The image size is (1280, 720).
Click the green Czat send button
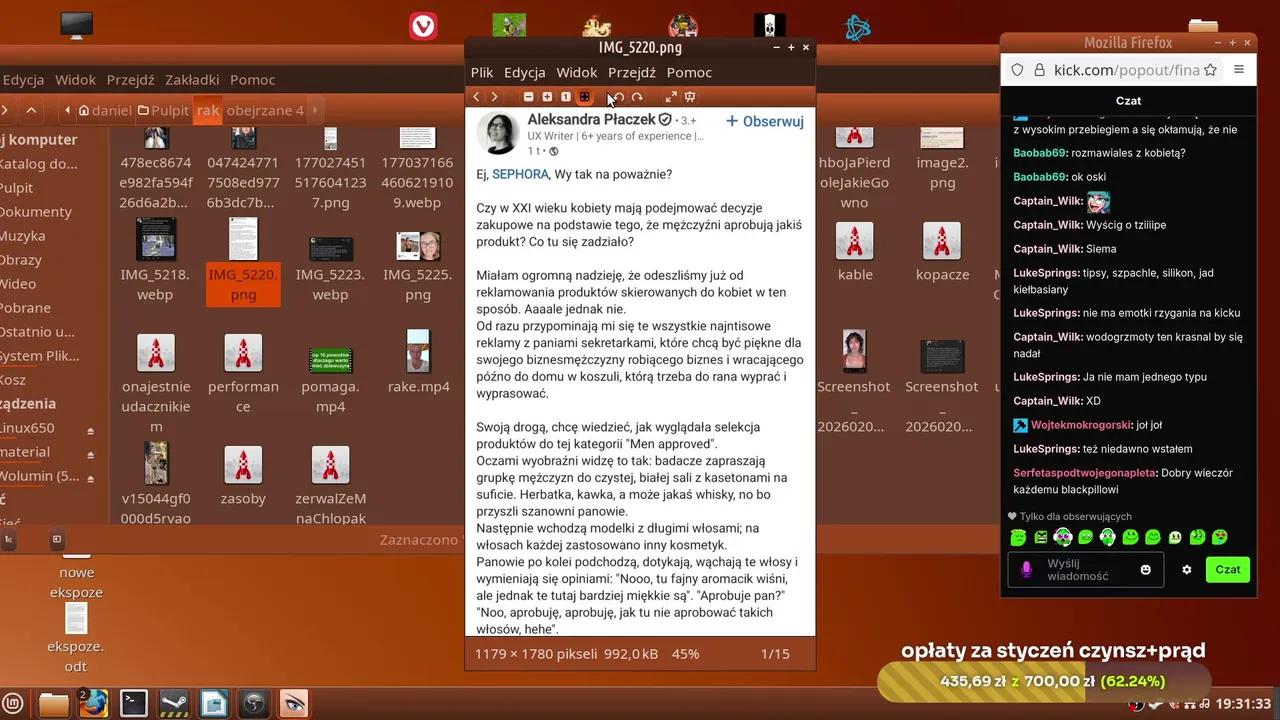1228,569
